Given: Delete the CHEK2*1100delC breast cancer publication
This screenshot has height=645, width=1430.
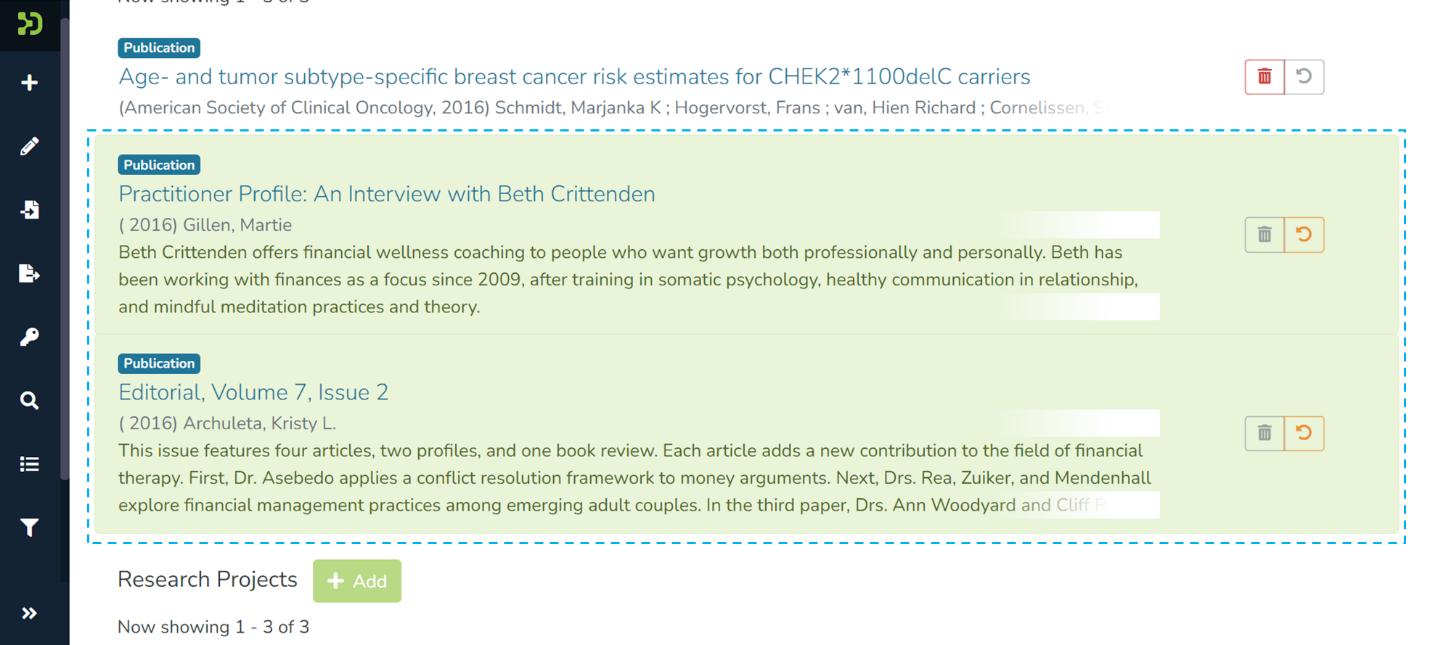Looking at the screenshot, I should pyautogui.click(x=1265, y=77).
